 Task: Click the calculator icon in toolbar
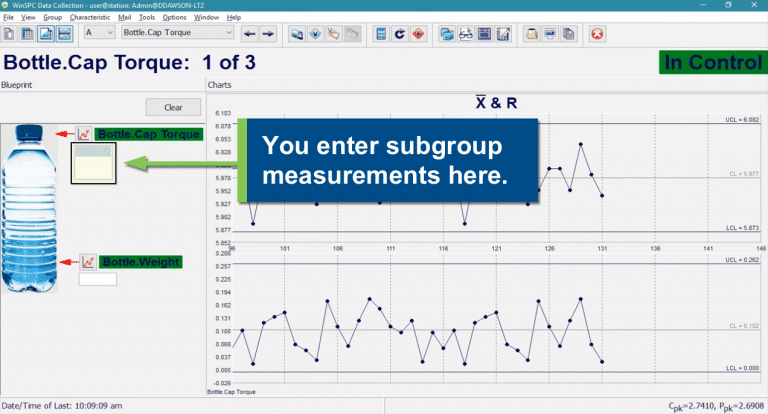(x=381, y=33)
